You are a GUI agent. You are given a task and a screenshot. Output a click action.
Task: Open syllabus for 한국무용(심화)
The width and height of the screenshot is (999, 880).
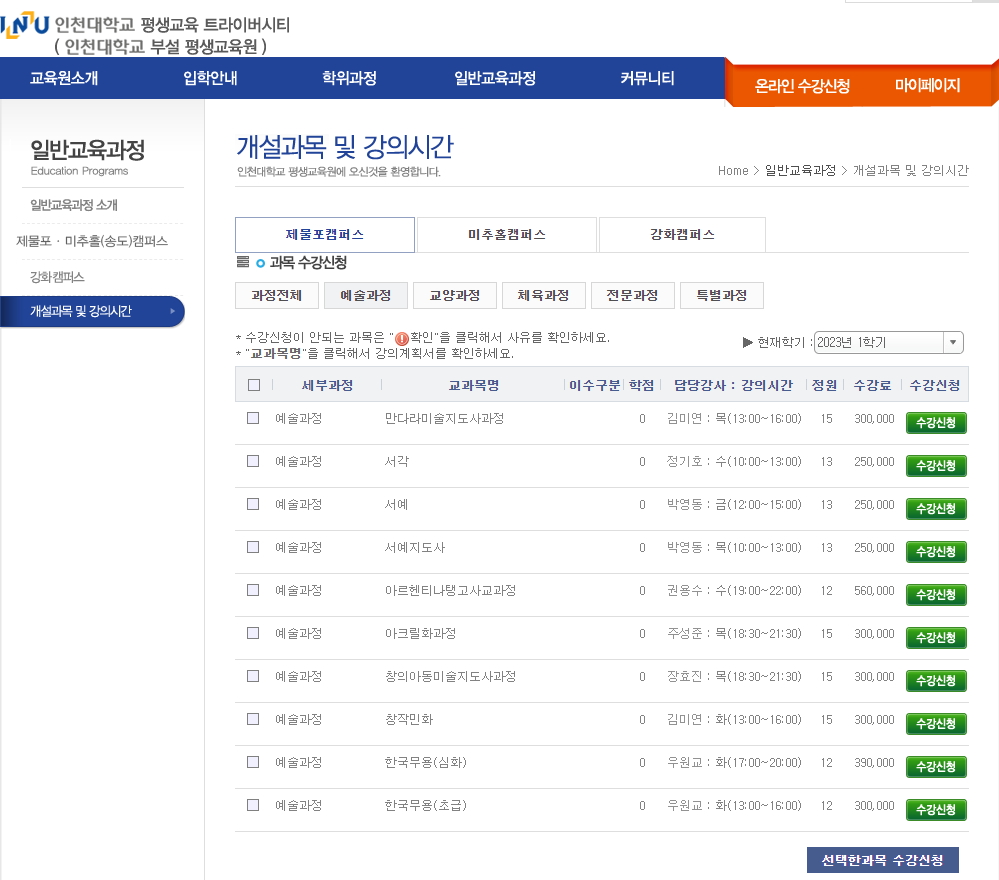[x=425, y=763]
